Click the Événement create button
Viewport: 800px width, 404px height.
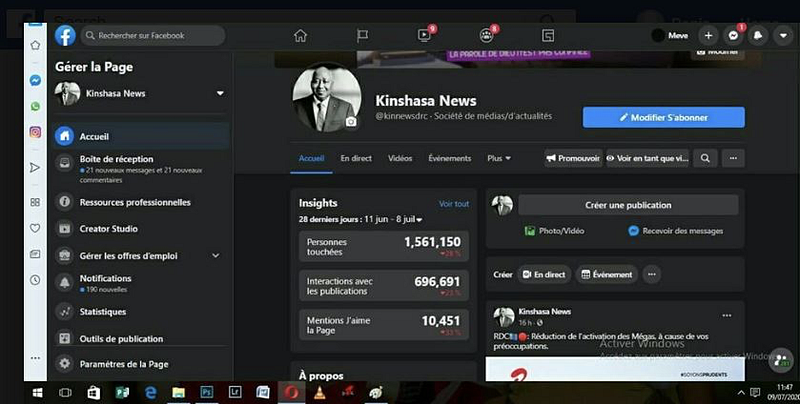click(x=607, y=274)
